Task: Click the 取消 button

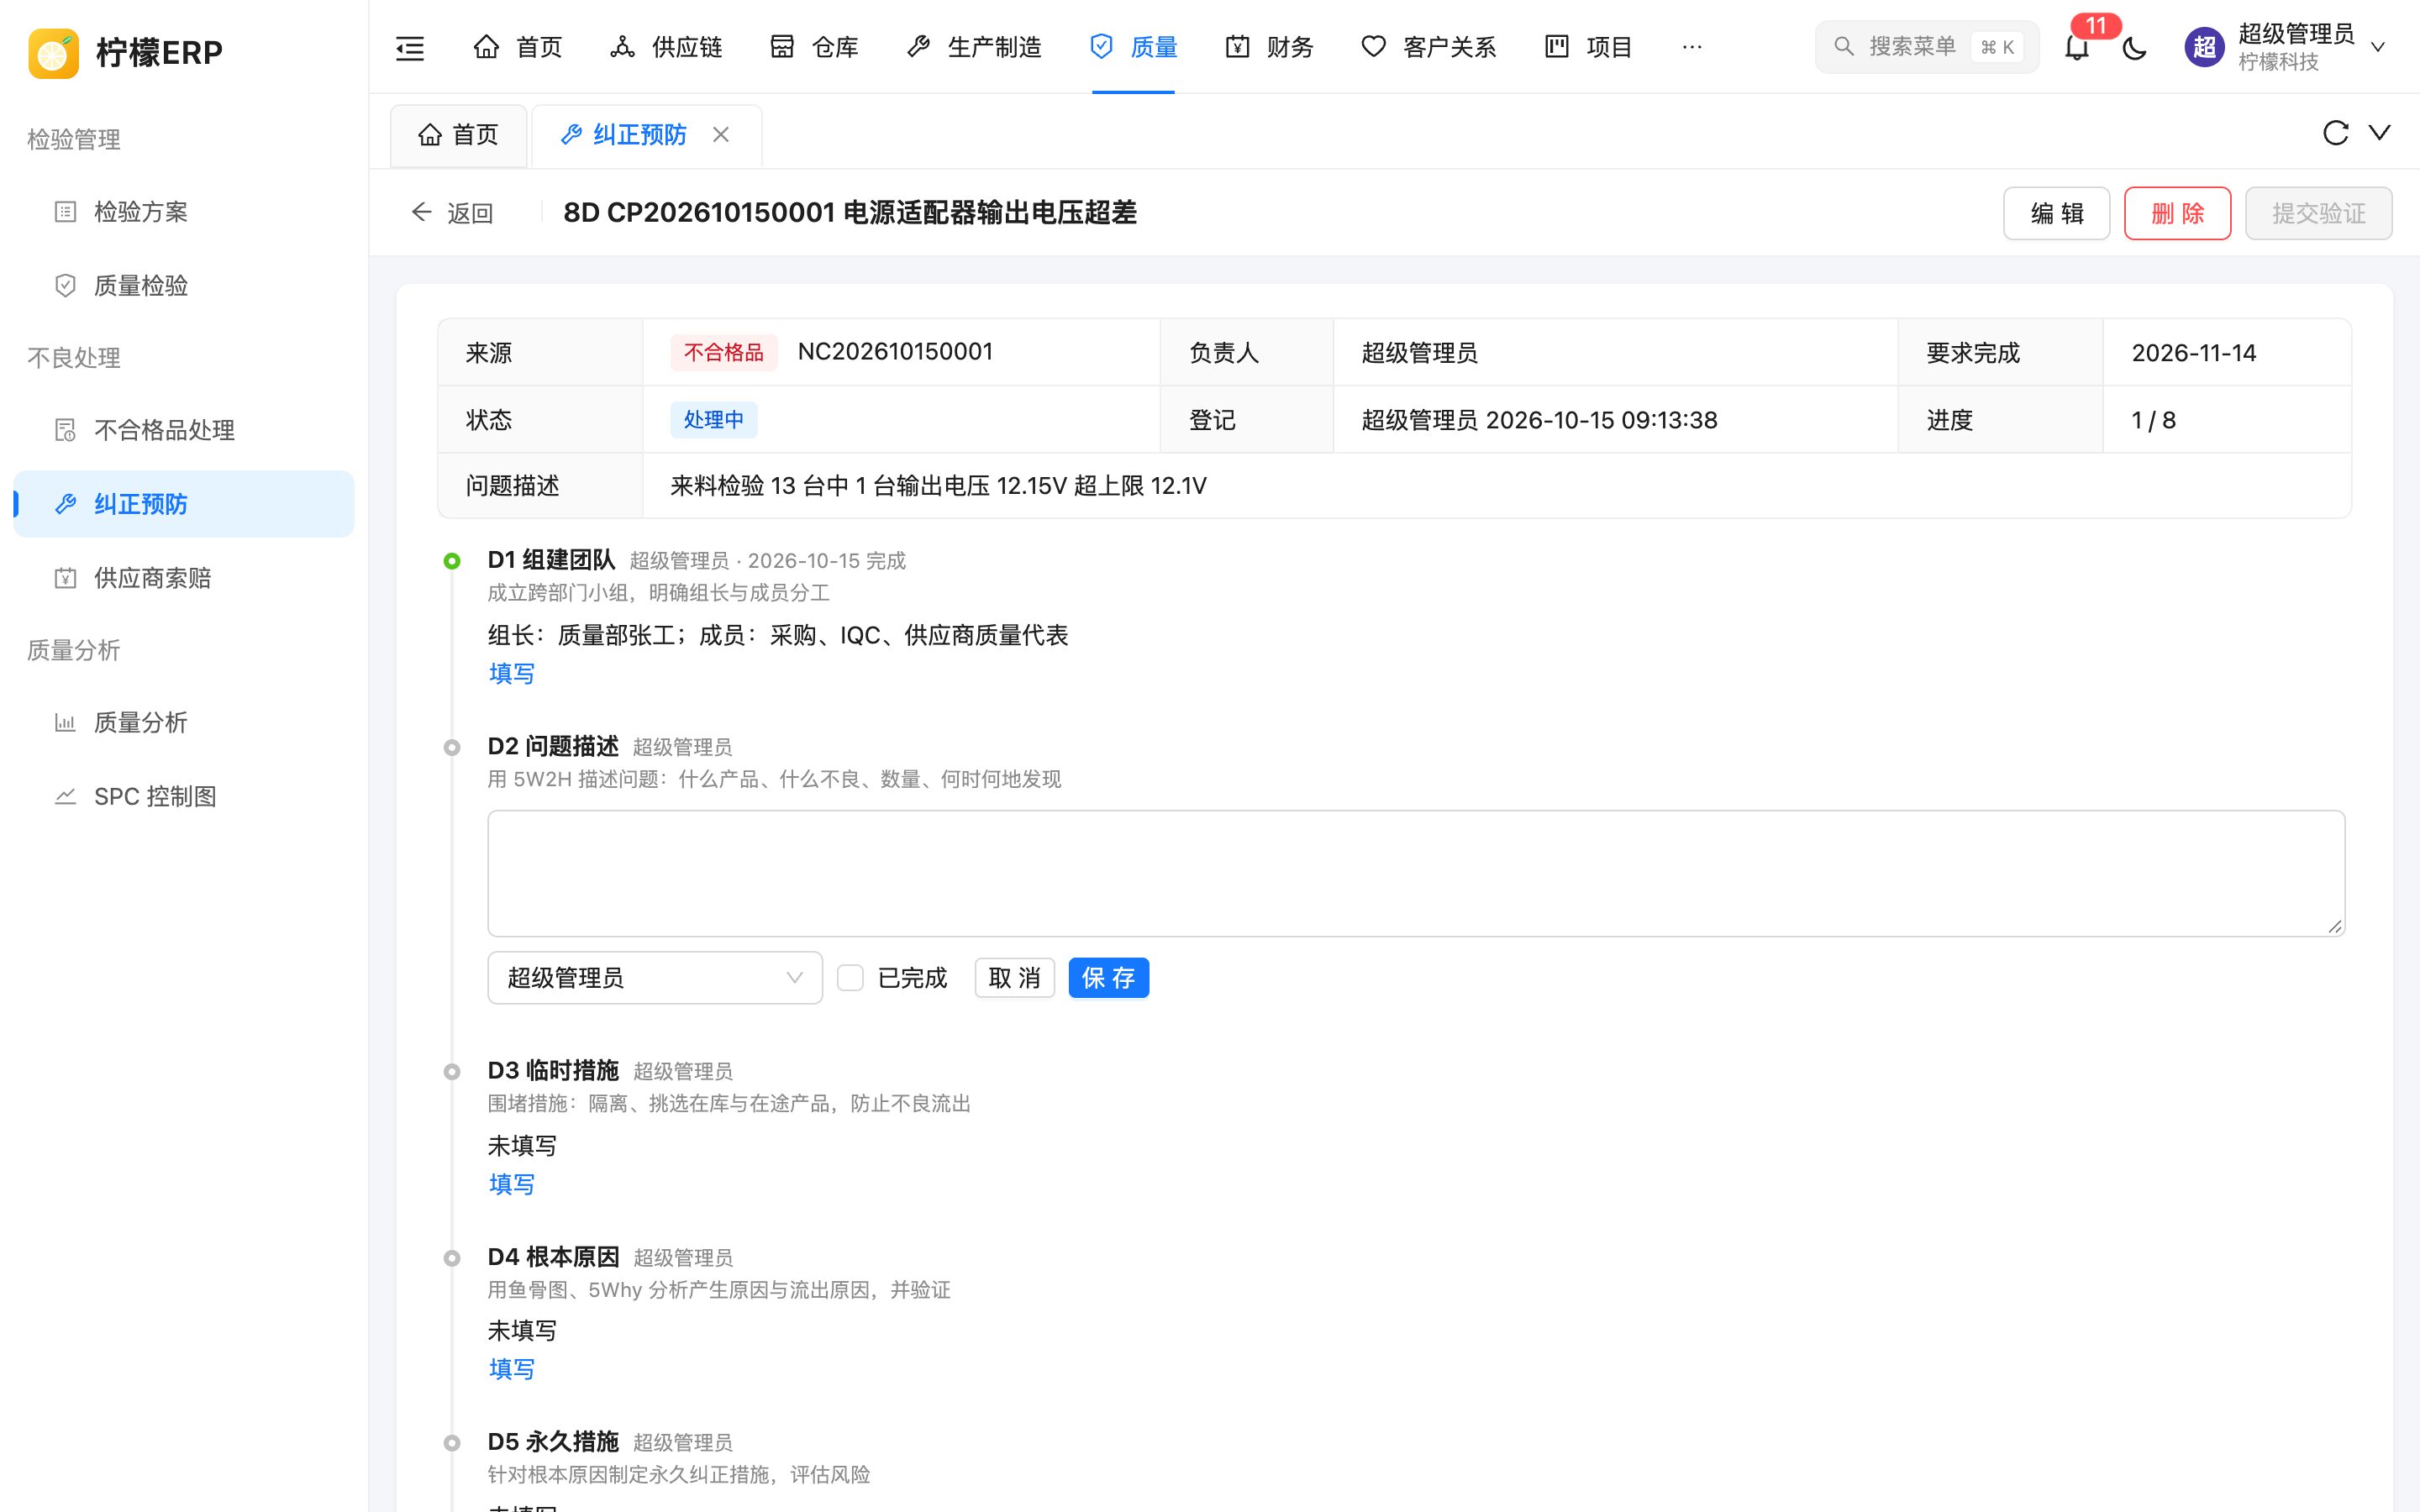Action: (x=1014, y=978)
